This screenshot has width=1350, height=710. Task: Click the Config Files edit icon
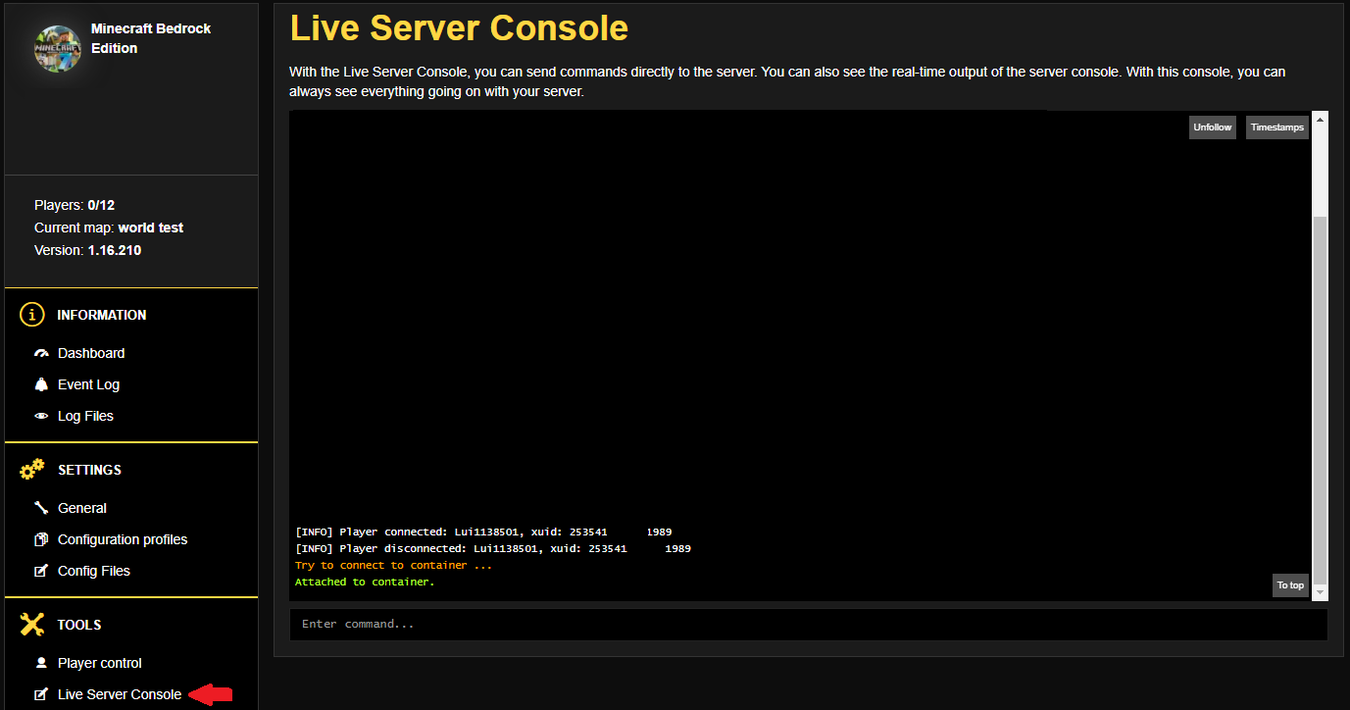click(x=41, y=571)
